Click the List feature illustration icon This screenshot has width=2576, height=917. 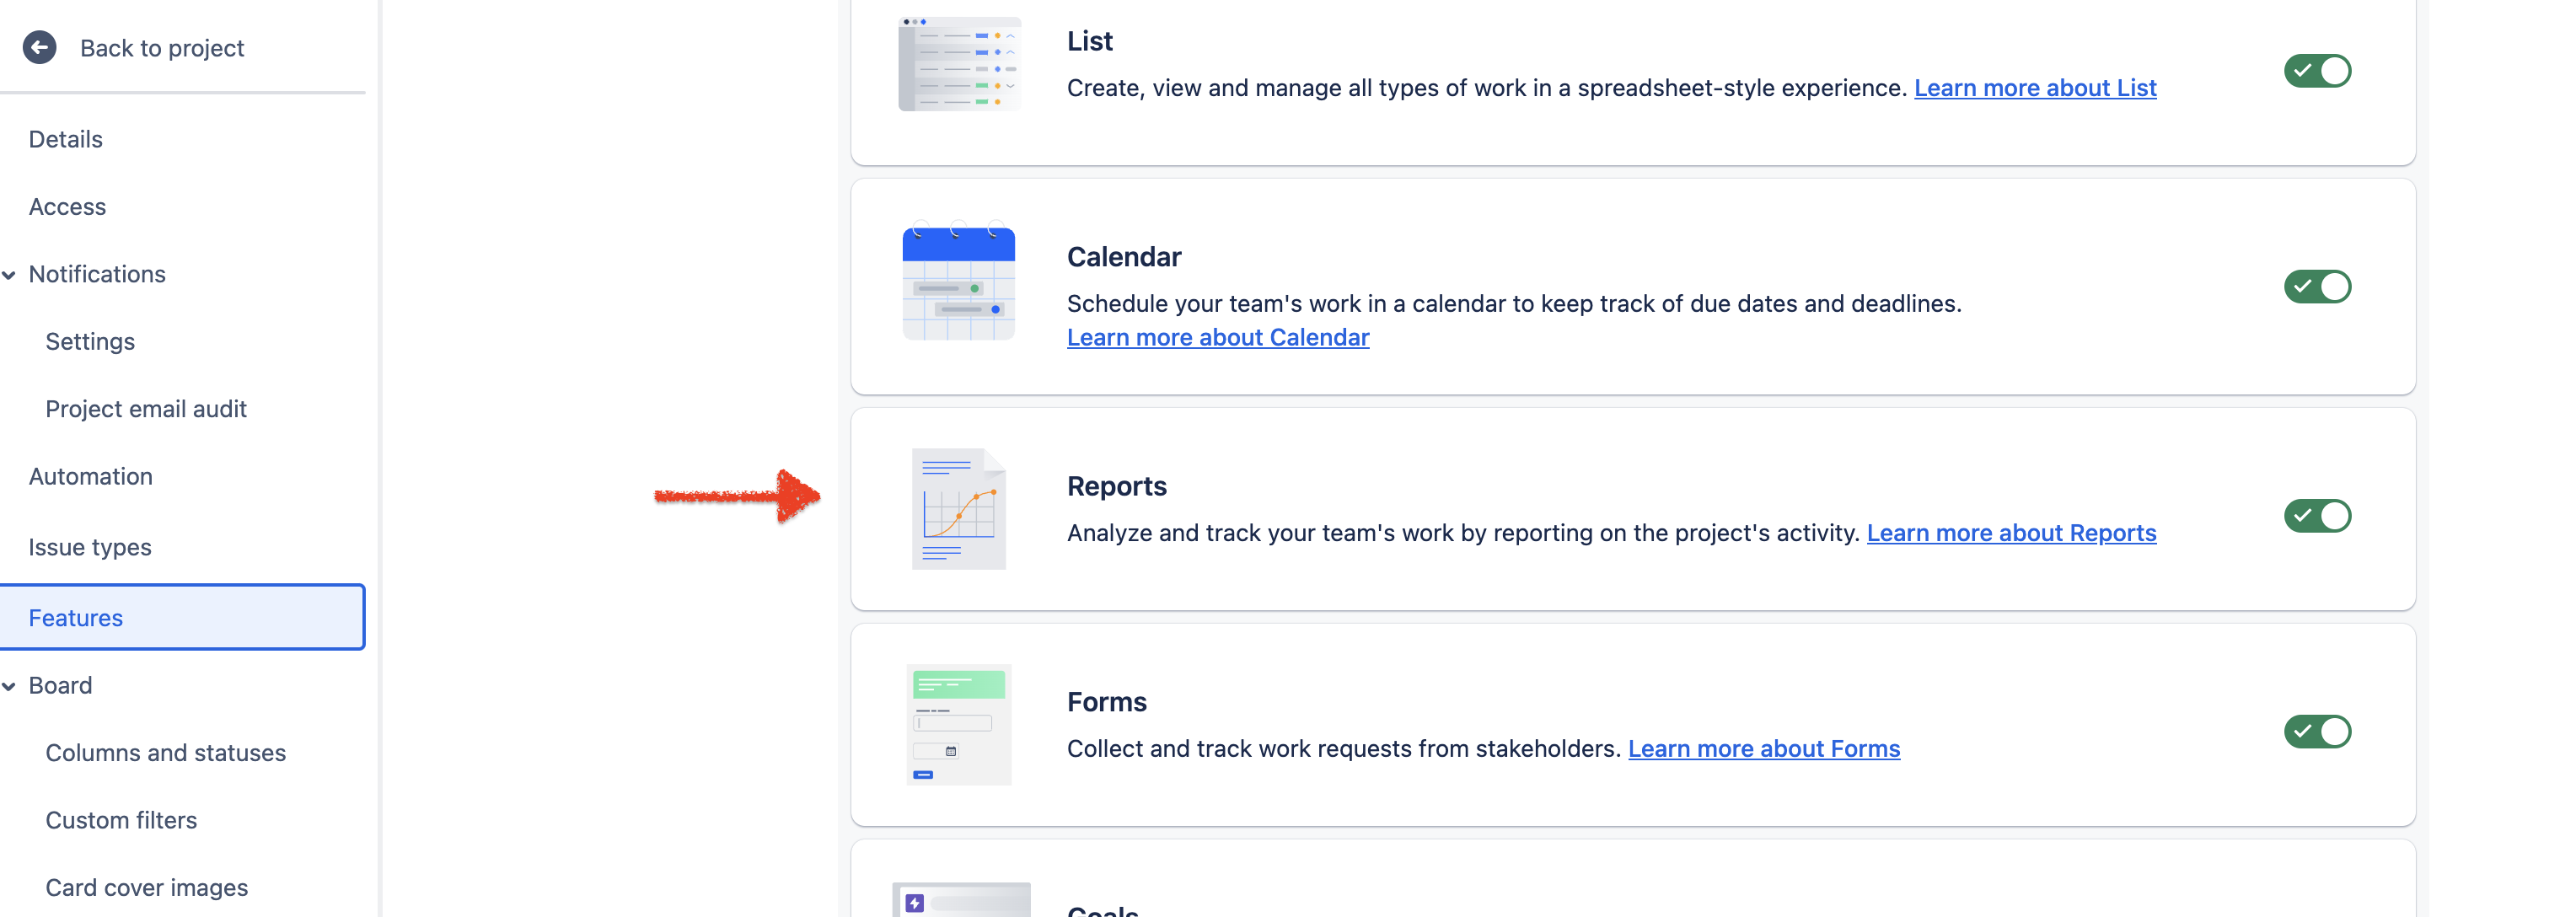[x=959, y=64]
